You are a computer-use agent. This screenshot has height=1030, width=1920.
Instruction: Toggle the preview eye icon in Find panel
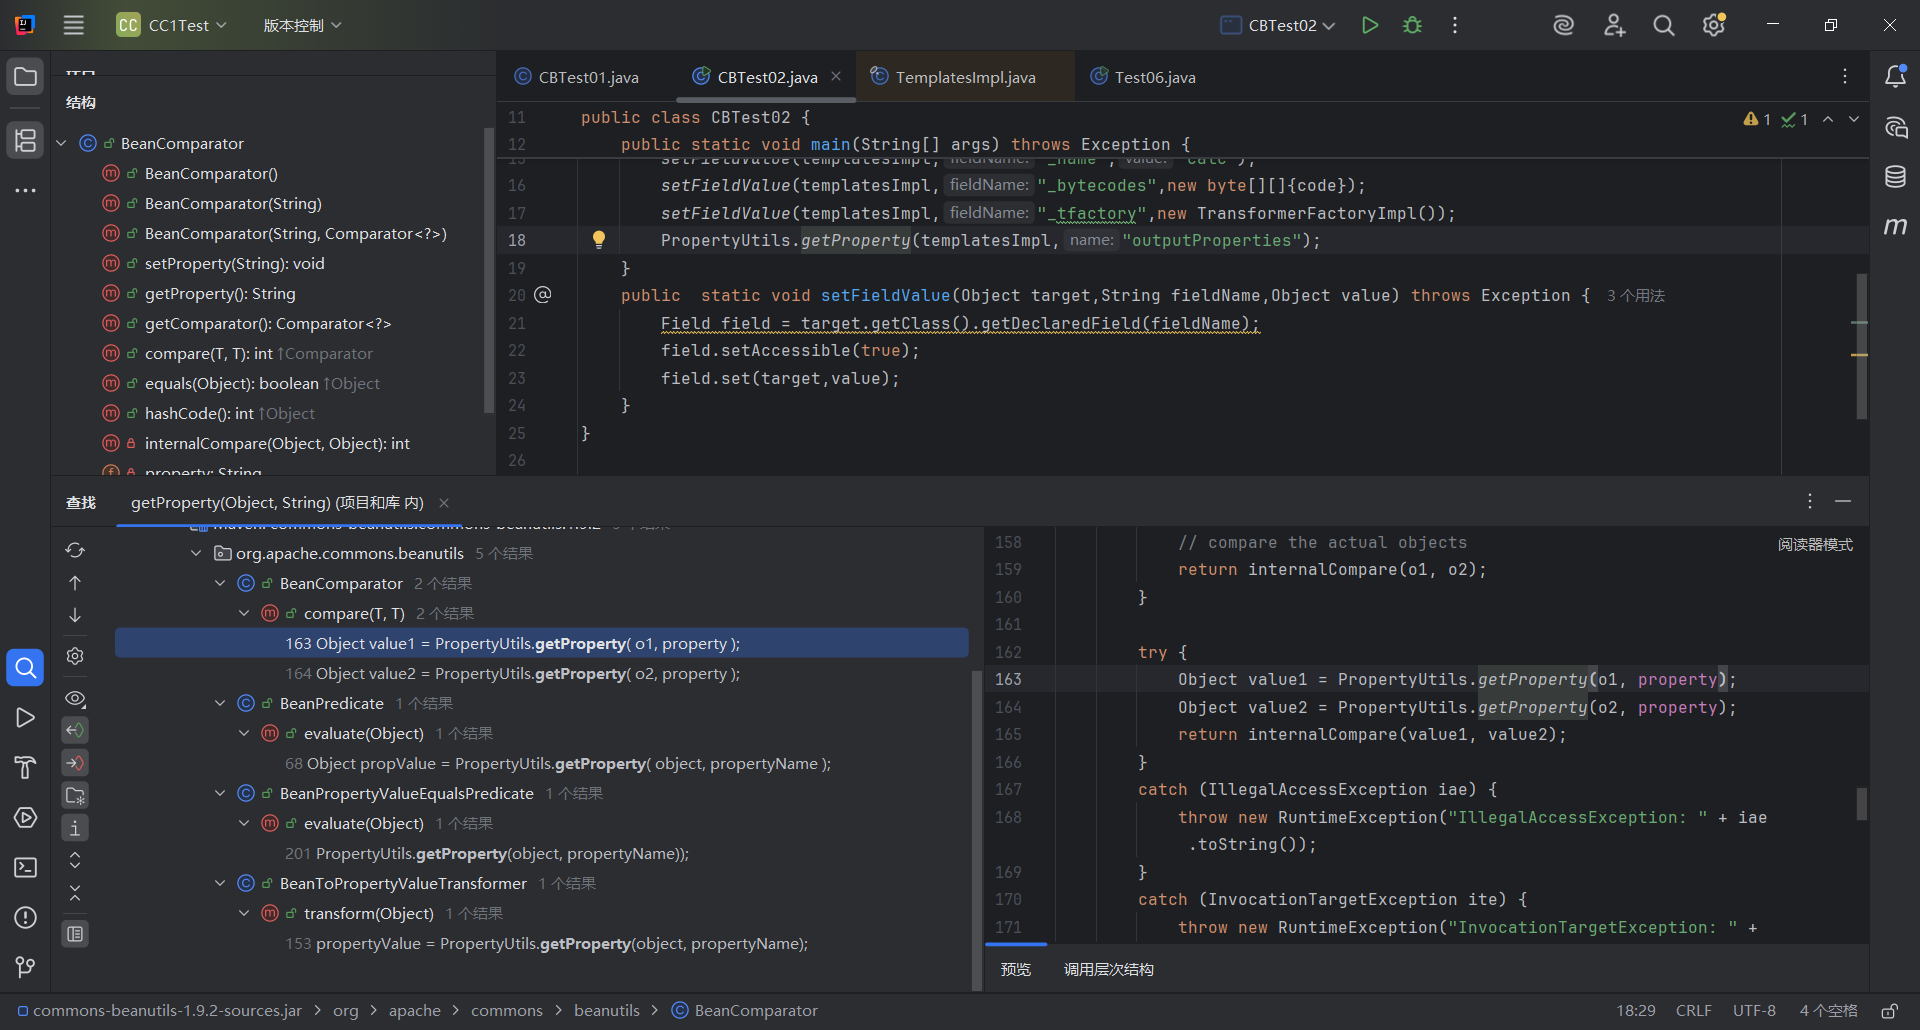pos(75,698)
